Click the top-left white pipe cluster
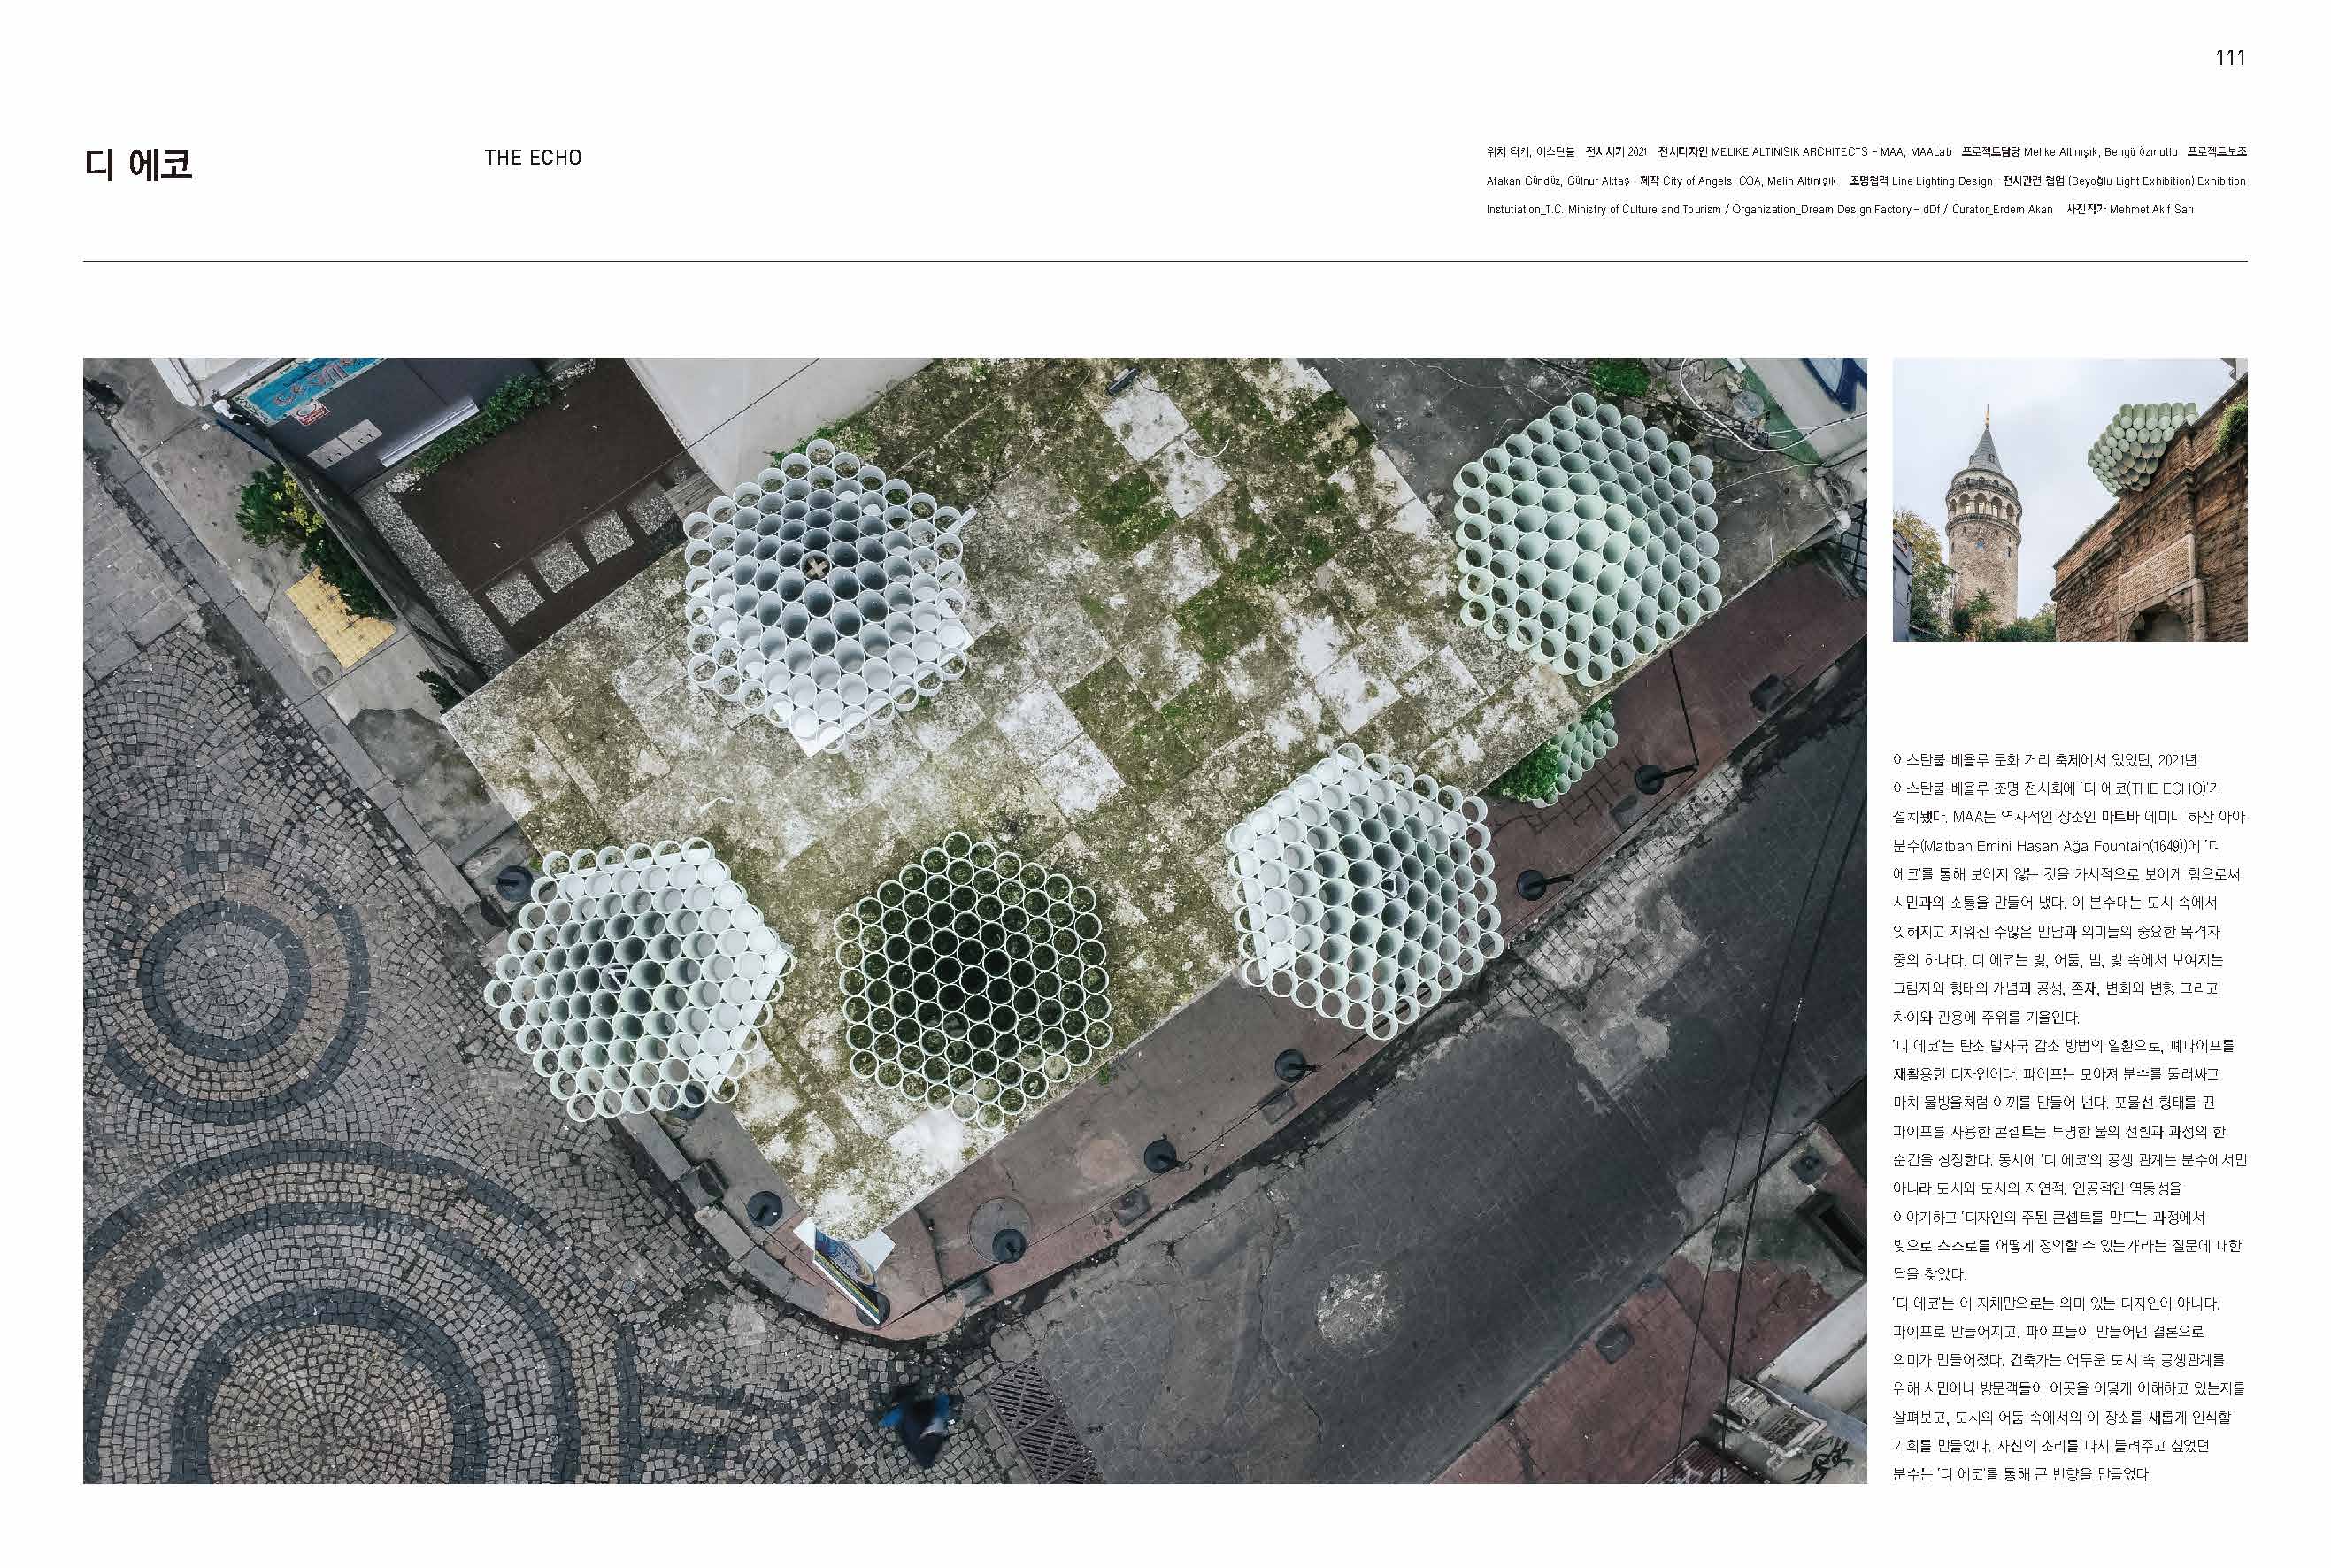The height and width of the screenshot is (1568, 2331). pos(826,598)
